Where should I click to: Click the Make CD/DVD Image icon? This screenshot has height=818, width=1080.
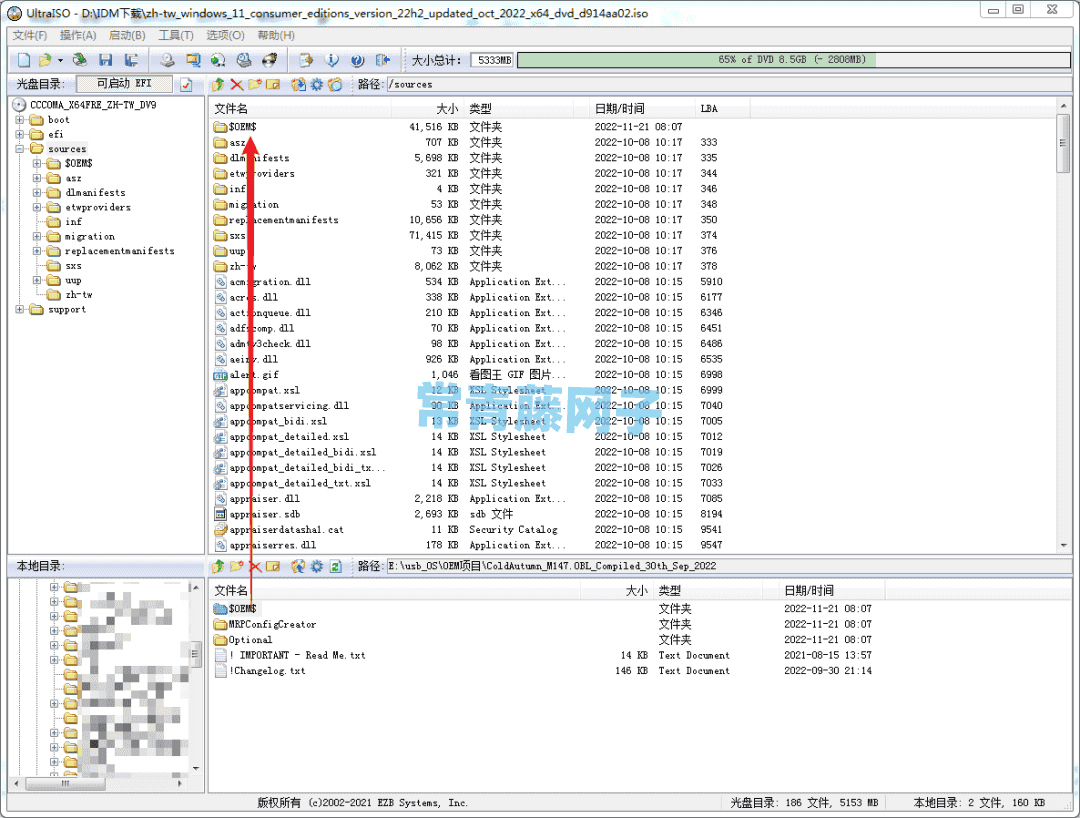pos(167,61)
